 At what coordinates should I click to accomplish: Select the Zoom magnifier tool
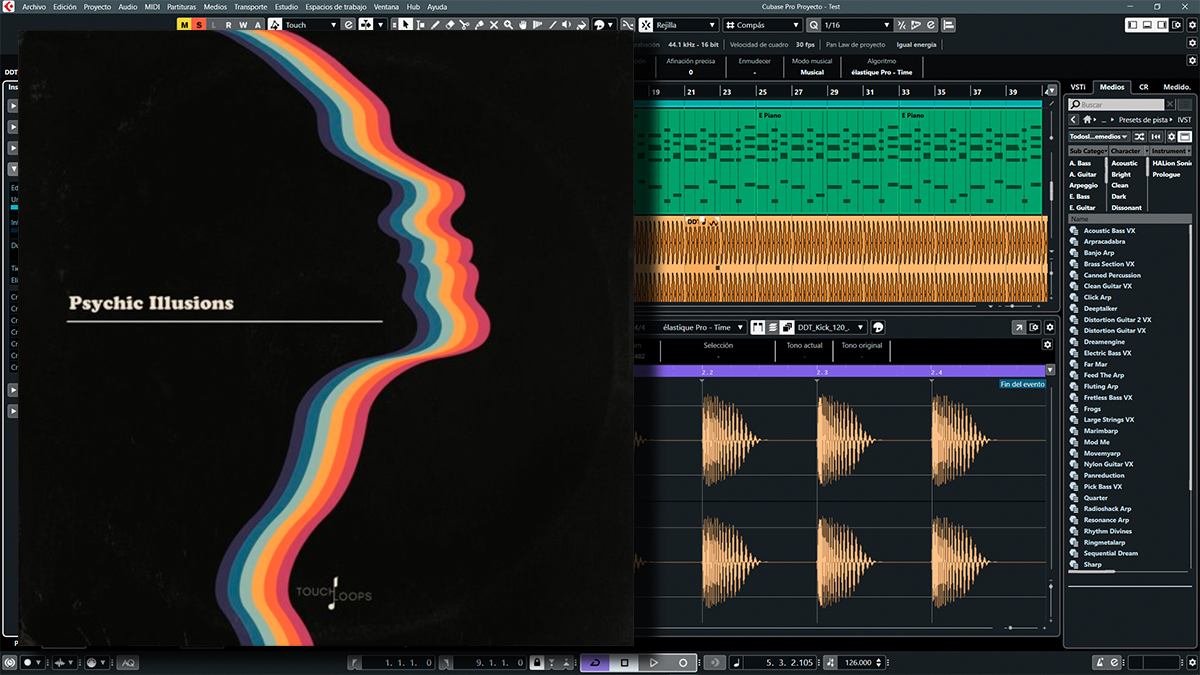508,24
